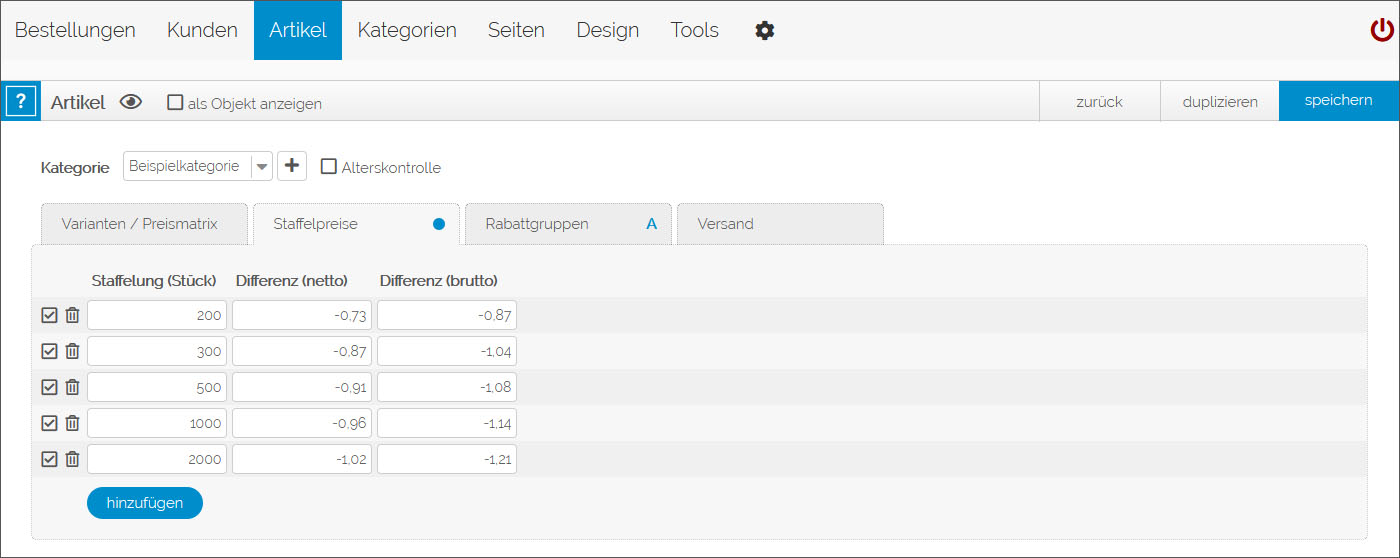
Task: Go to the Bestellungen menu
Action: (75, 30)
